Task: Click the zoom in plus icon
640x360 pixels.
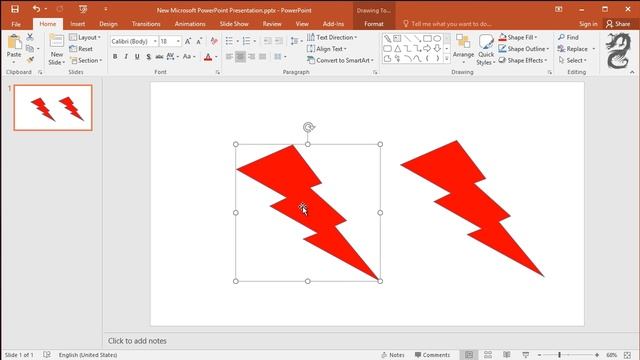Action: click(x=597, y=355)
